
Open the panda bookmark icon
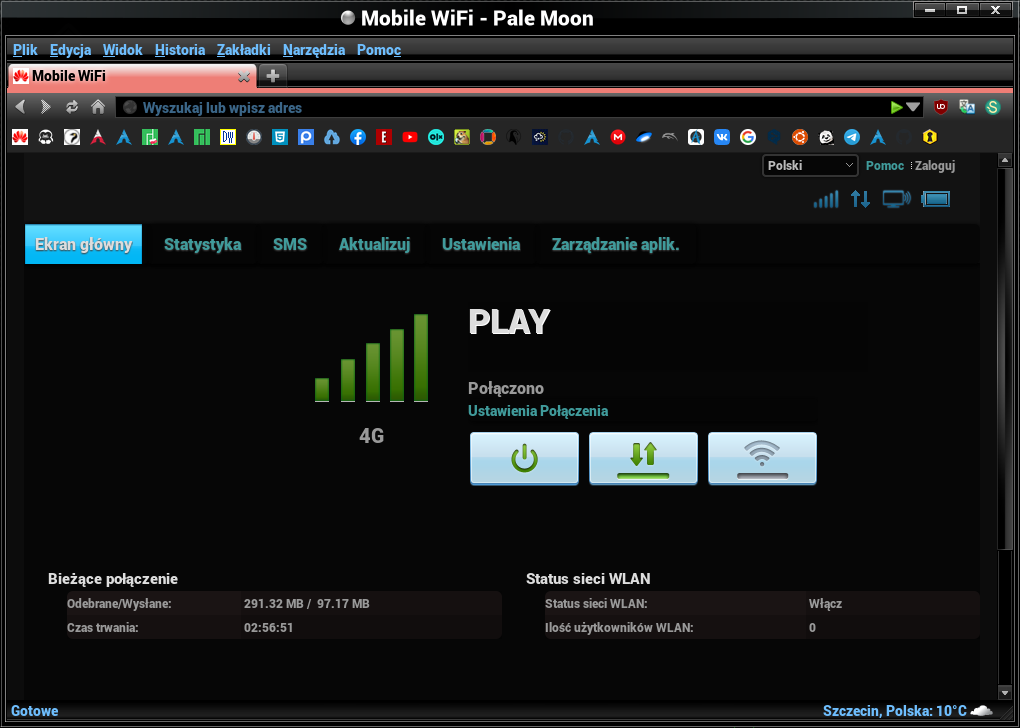point(825,137)
